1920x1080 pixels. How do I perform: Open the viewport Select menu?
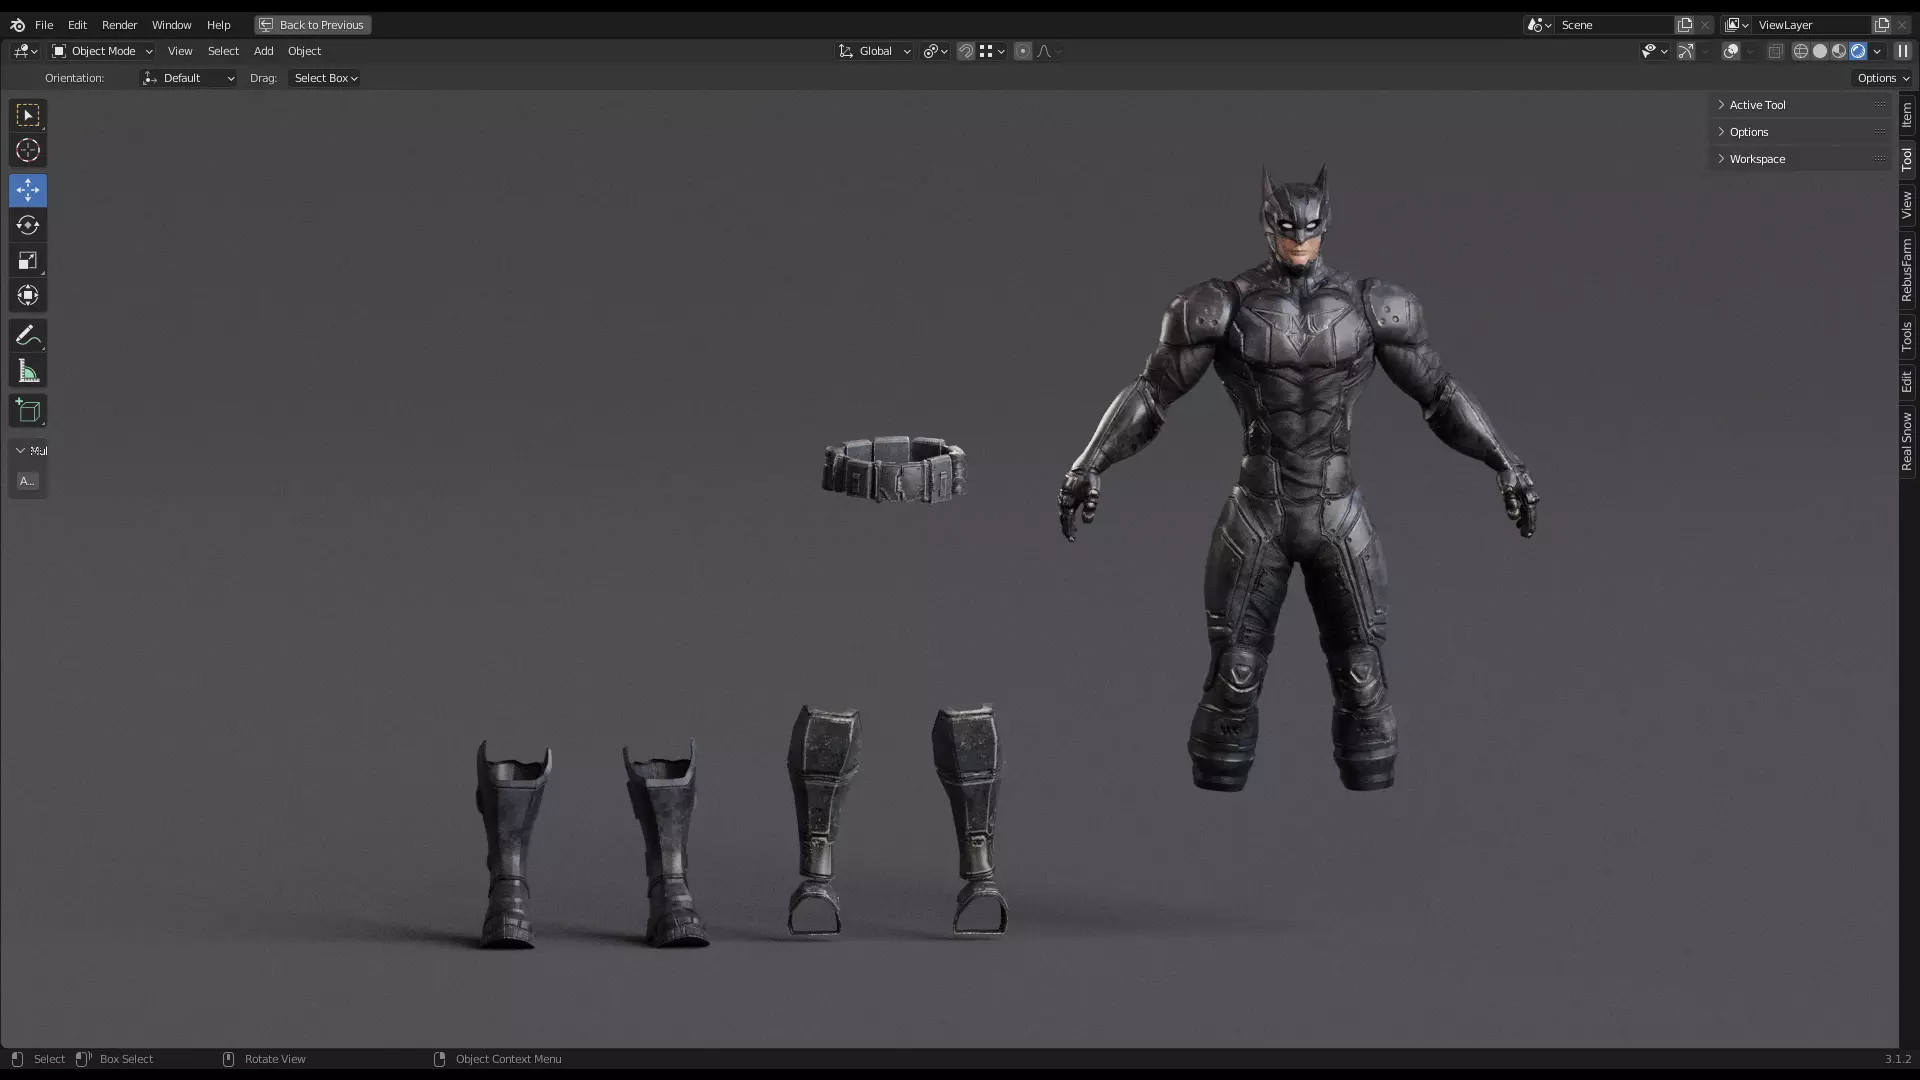click(x=223, y=51)
